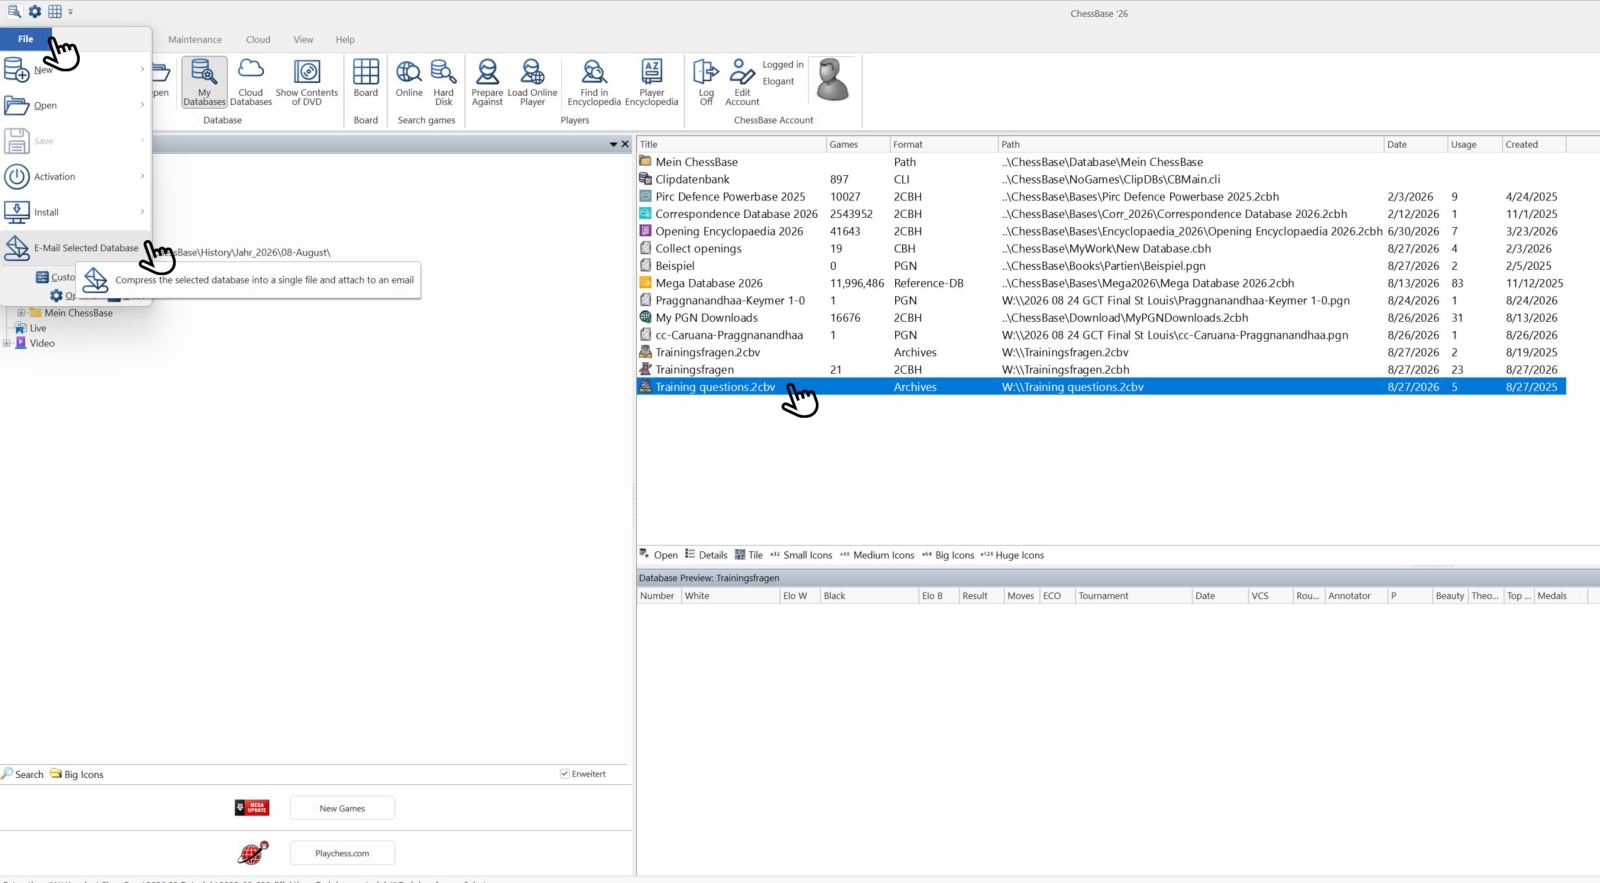Click the Medals column header in preview
Viewport: 1600px width, 883px height.
click(1560, 596)
